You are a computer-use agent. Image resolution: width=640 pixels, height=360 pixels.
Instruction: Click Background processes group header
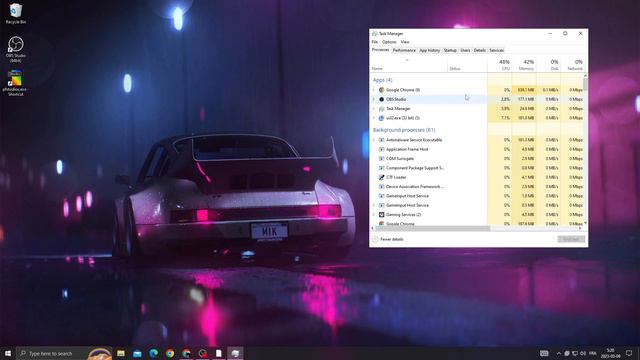pyautogui.click(x=404, y=130)
